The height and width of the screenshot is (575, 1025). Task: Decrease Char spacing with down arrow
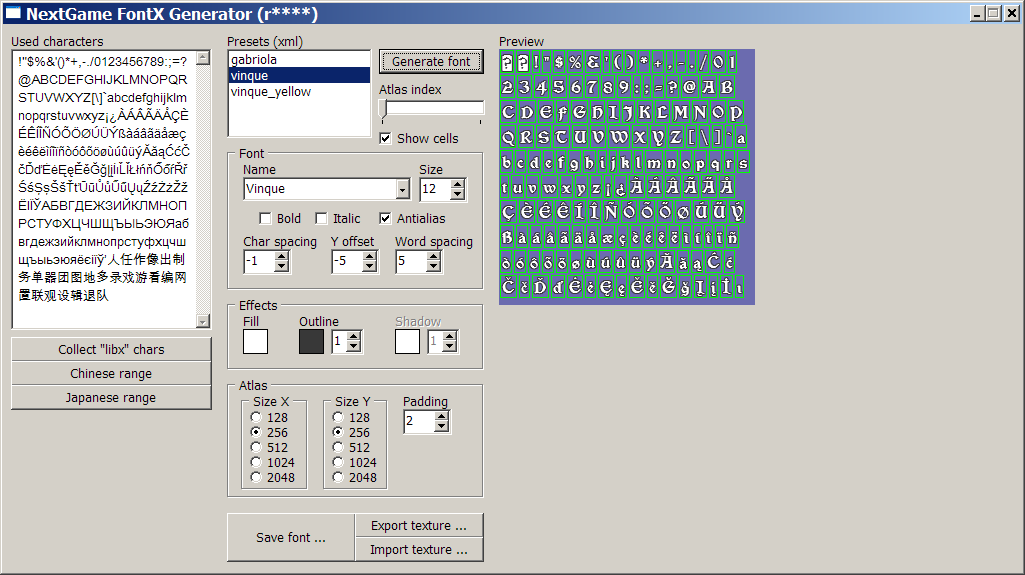[281, 267]
